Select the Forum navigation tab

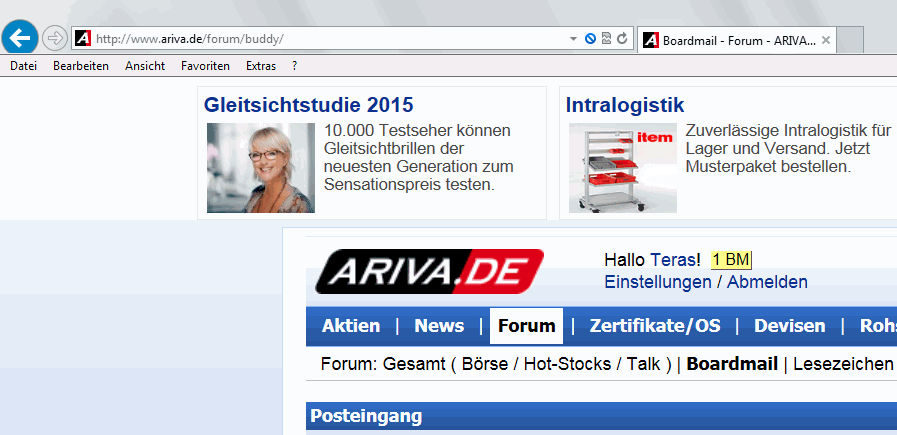pyautogui.click(x=526, y=326)
